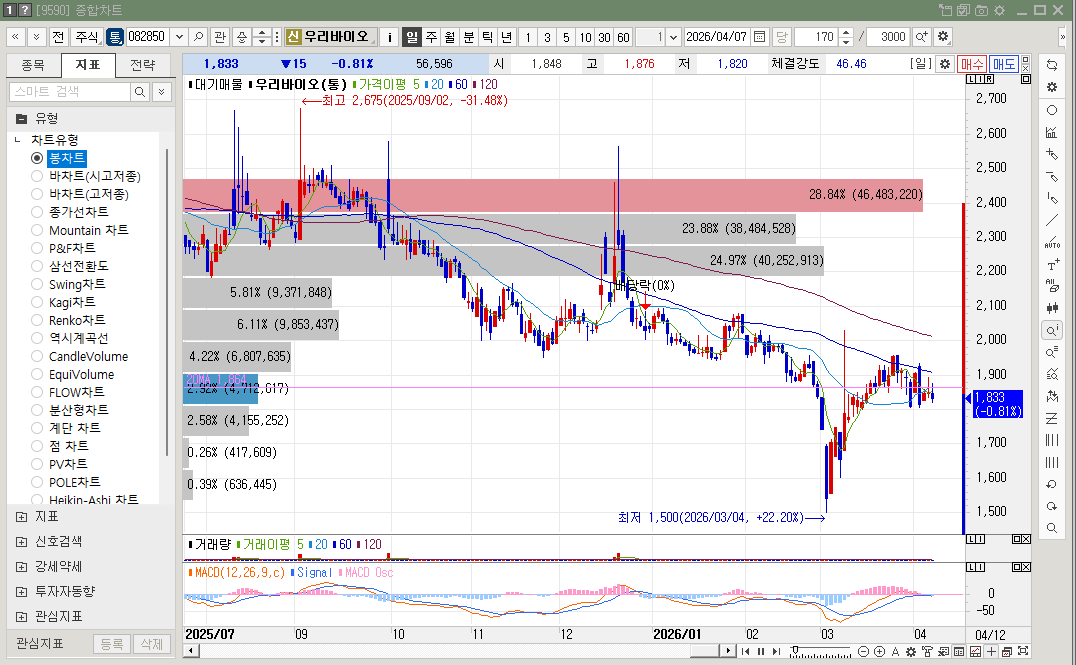Toggle the crosshair plus icon

click(x=991, y=651)
